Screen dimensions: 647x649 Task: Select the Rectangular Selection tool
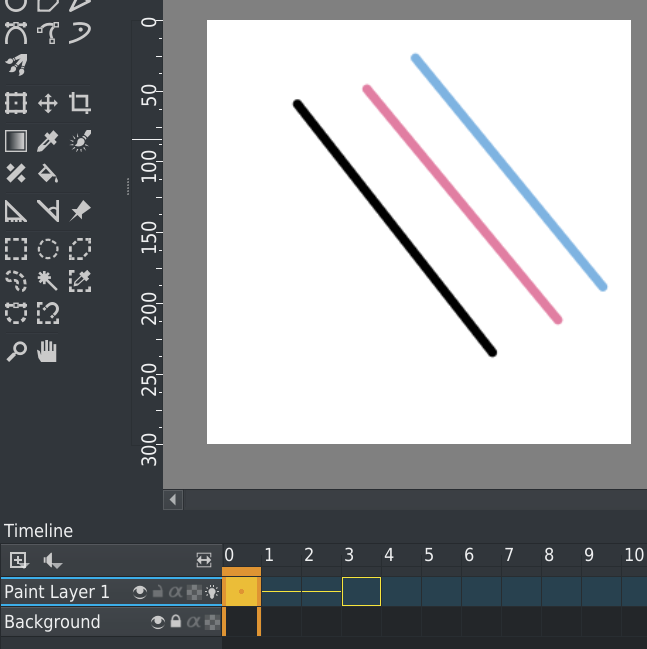(x=16, y=249)
